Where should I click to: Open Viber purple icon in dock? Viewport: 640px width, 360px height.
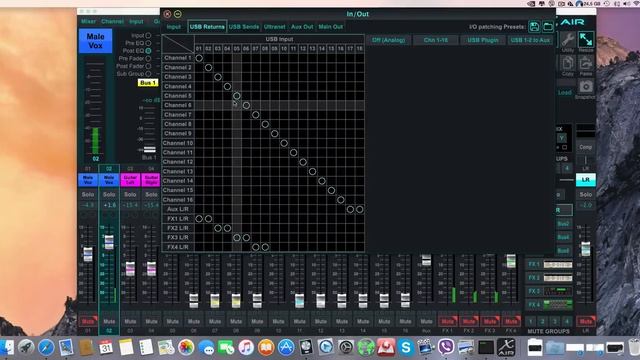tap(446, 347)
